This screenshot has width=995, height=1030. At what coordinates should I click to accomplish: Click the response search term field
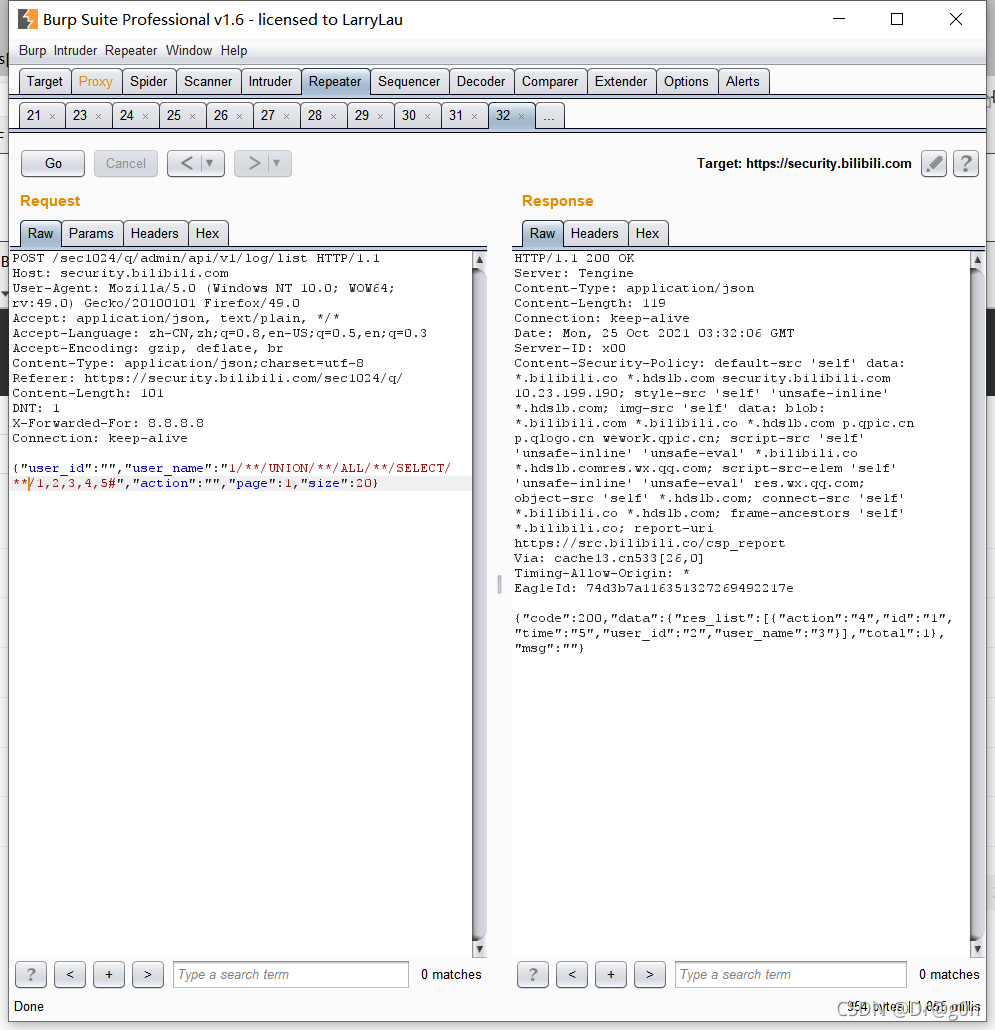pyautogui.click(x=791, y=974)
